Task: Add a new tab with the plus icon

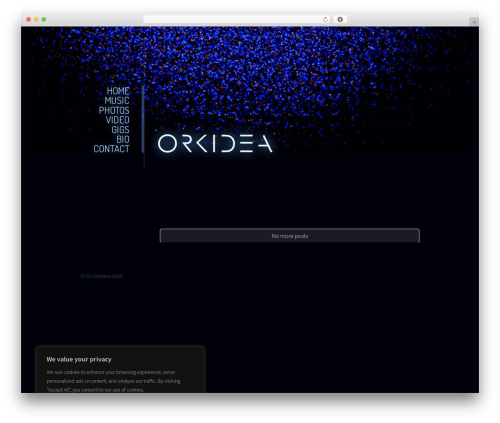Action: 474,22
